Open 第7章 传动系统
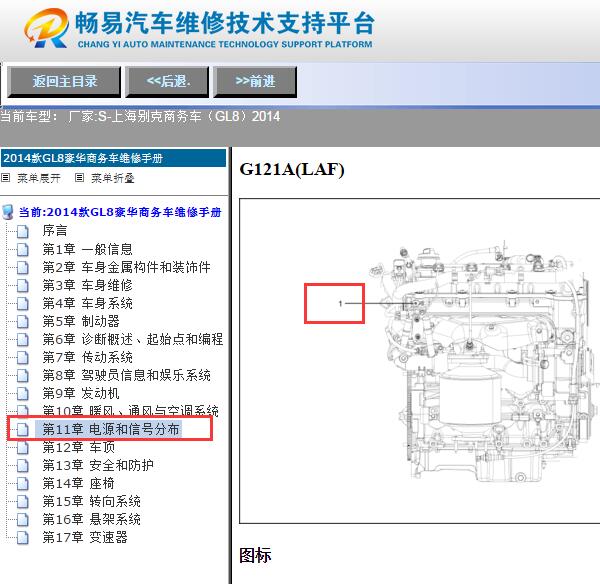Screen dimensions: 600x584 tap(87, 357)
